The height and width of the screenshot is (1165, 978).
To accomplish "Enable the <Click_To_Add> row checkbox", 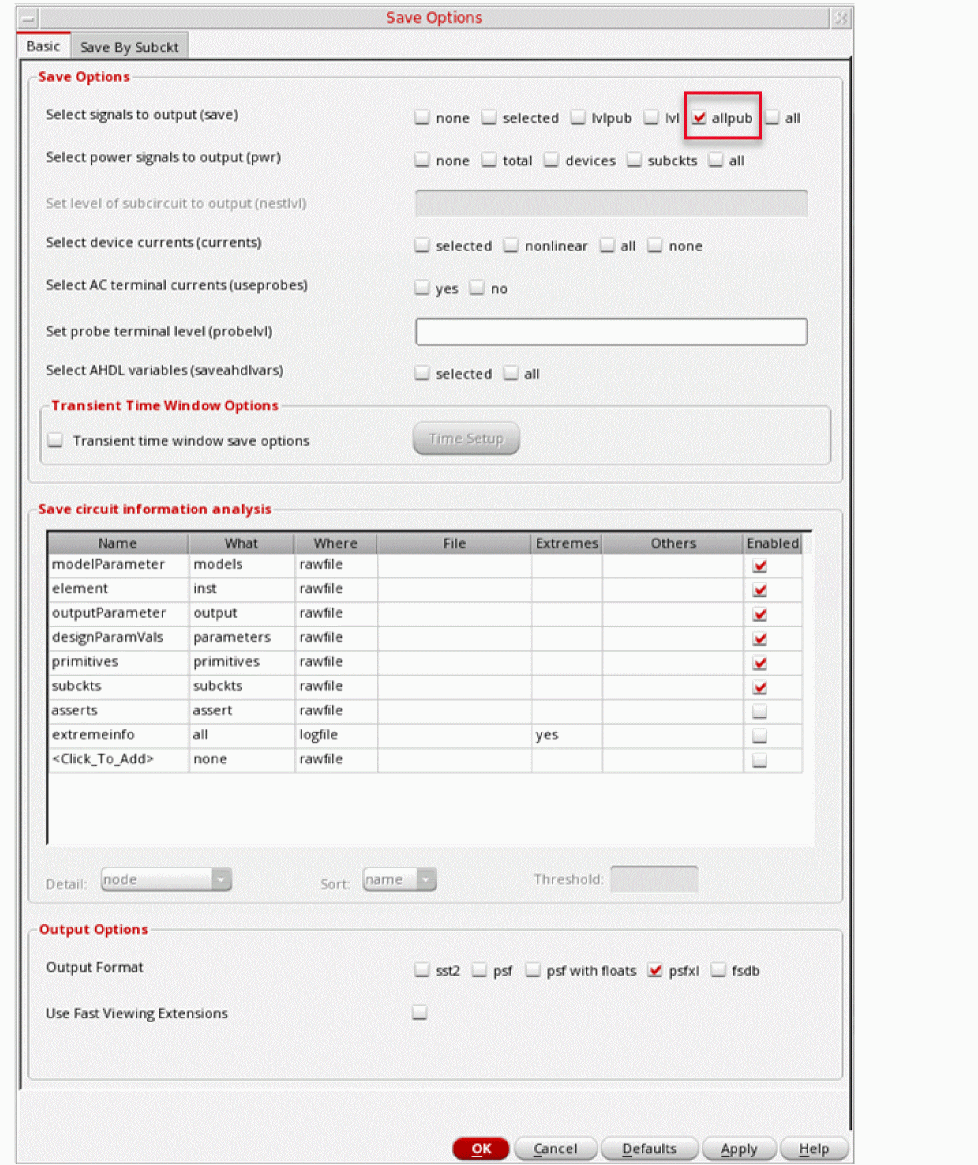I will [x=760, y=760].
